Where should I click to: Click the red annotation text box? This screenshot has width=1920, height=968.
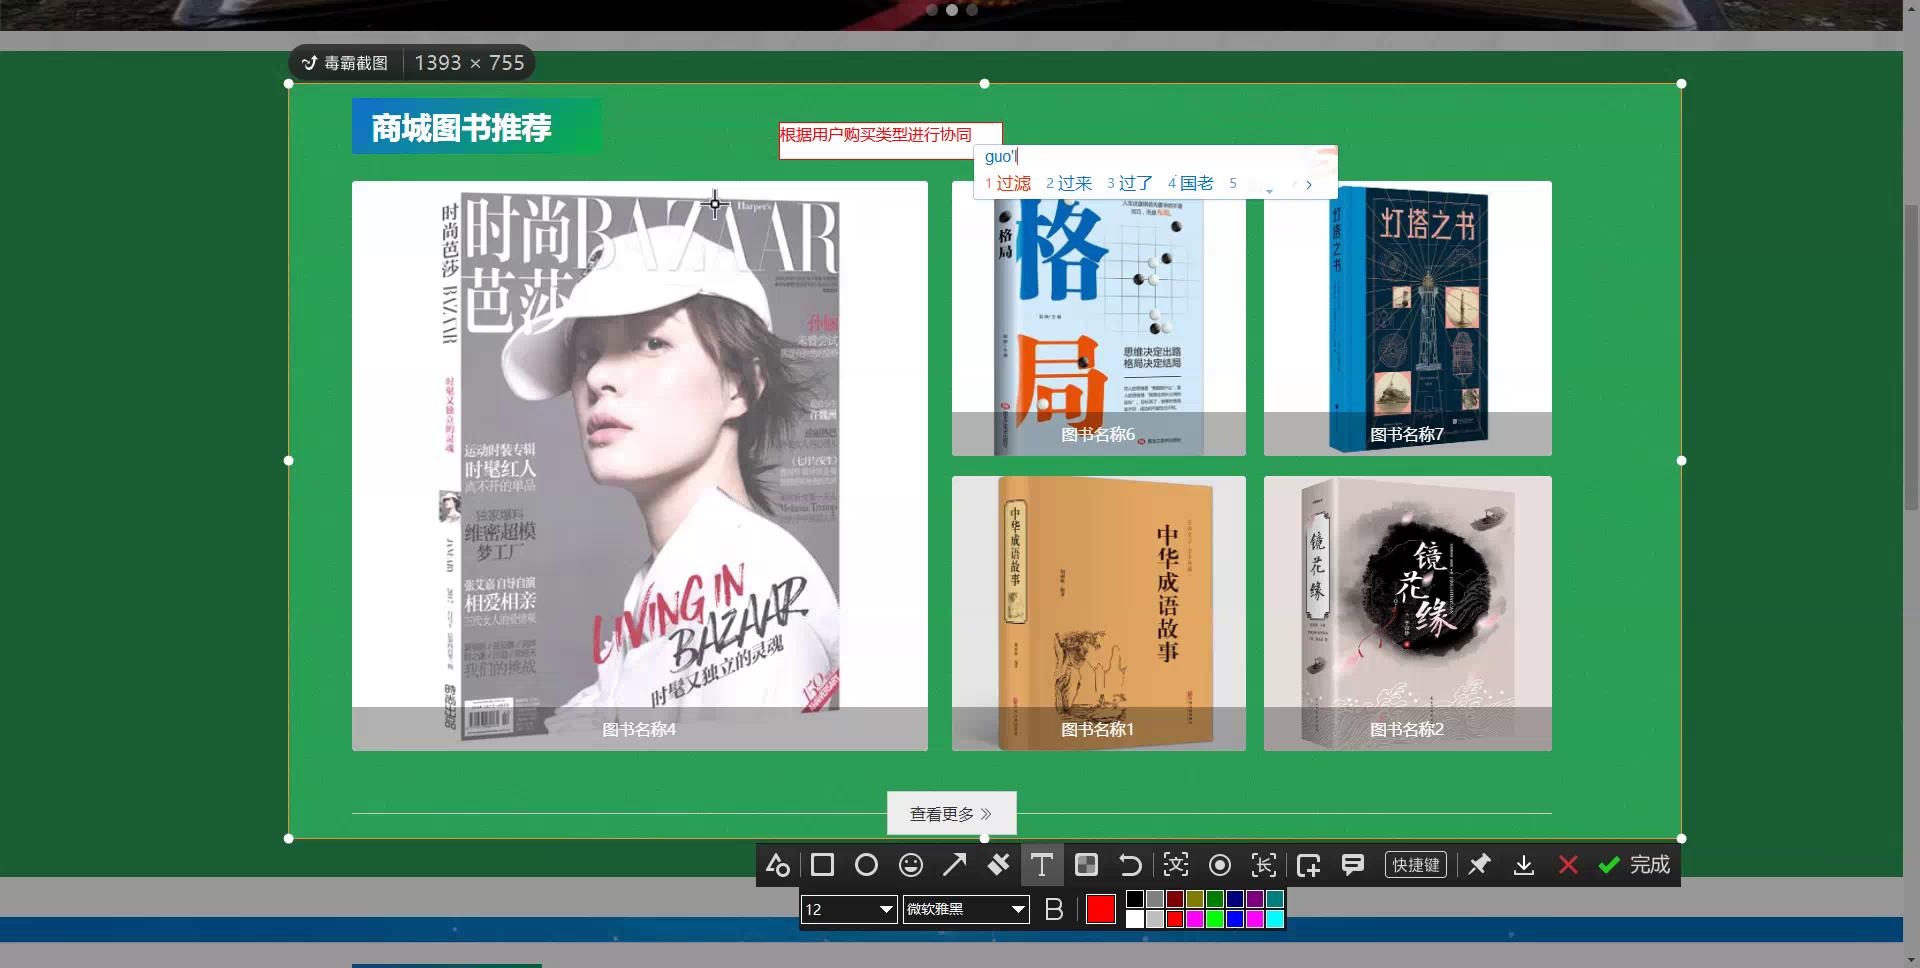point(890,141)
